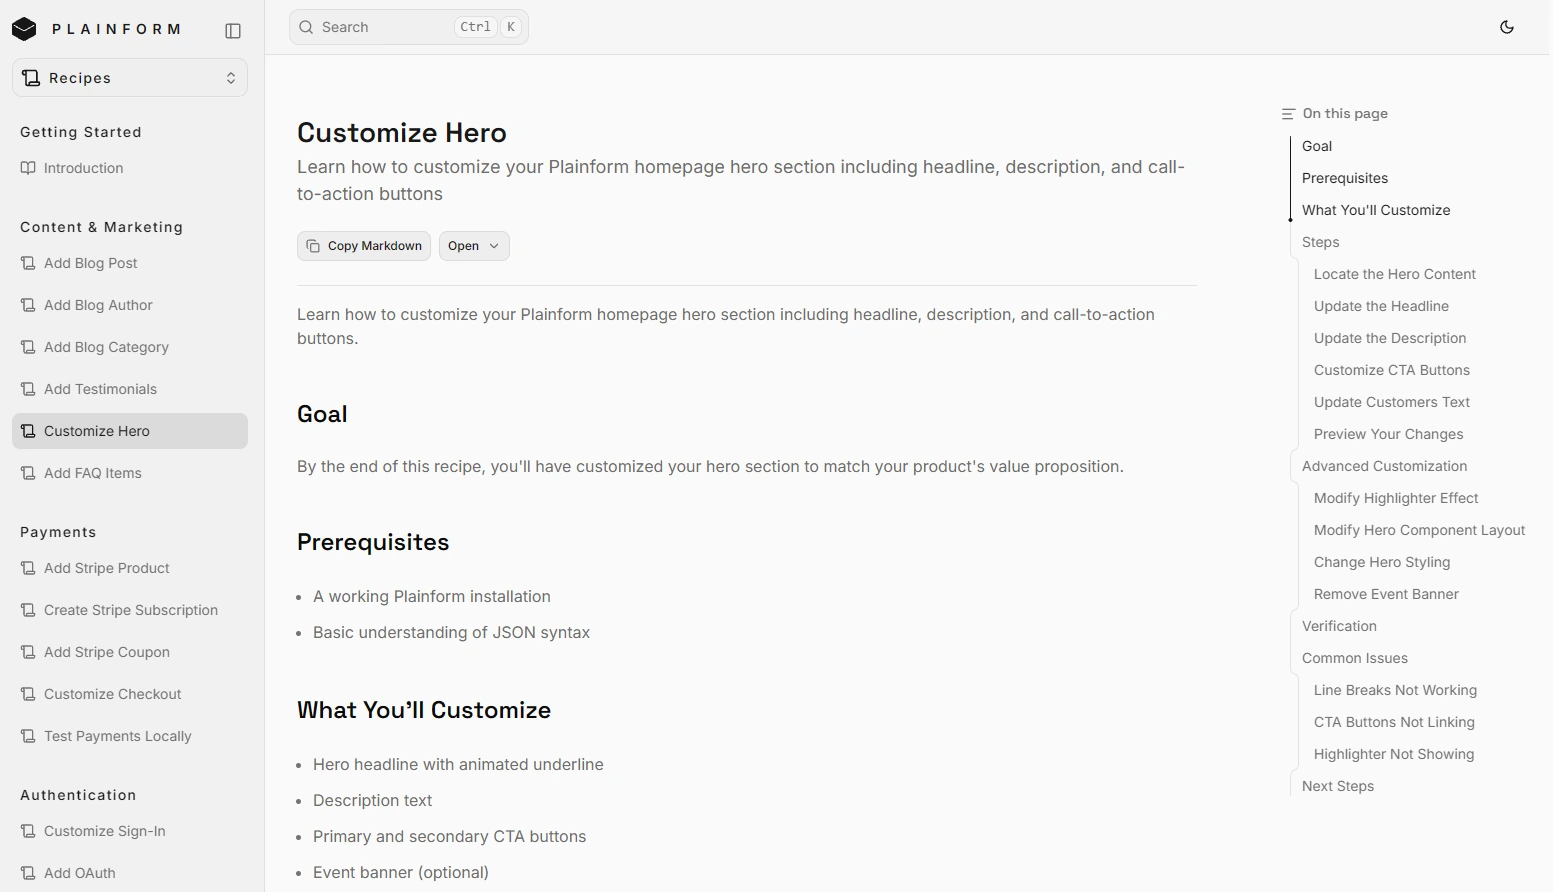Go to Update the Headline section
This screenshot has height=892, width=1553.
point(1381,306)
